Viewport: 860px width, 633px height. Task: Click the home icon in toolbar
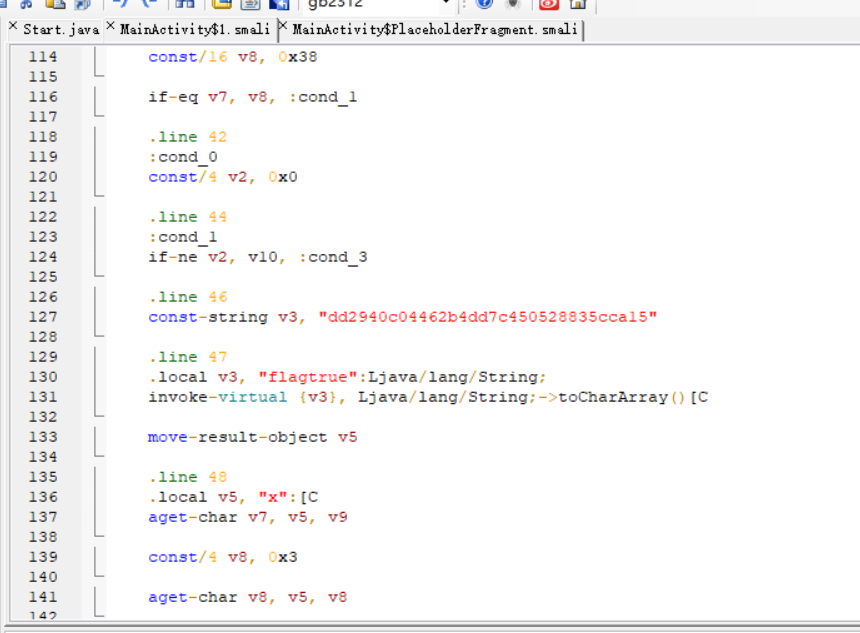coord(577,4)
